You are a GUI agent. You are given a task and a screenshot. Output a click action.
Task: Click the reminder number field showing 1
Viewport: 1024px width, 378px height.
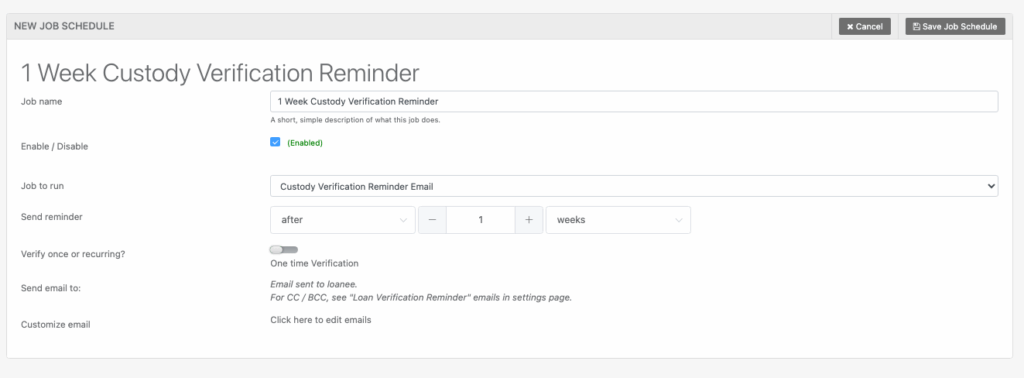[x=481, y=220]
